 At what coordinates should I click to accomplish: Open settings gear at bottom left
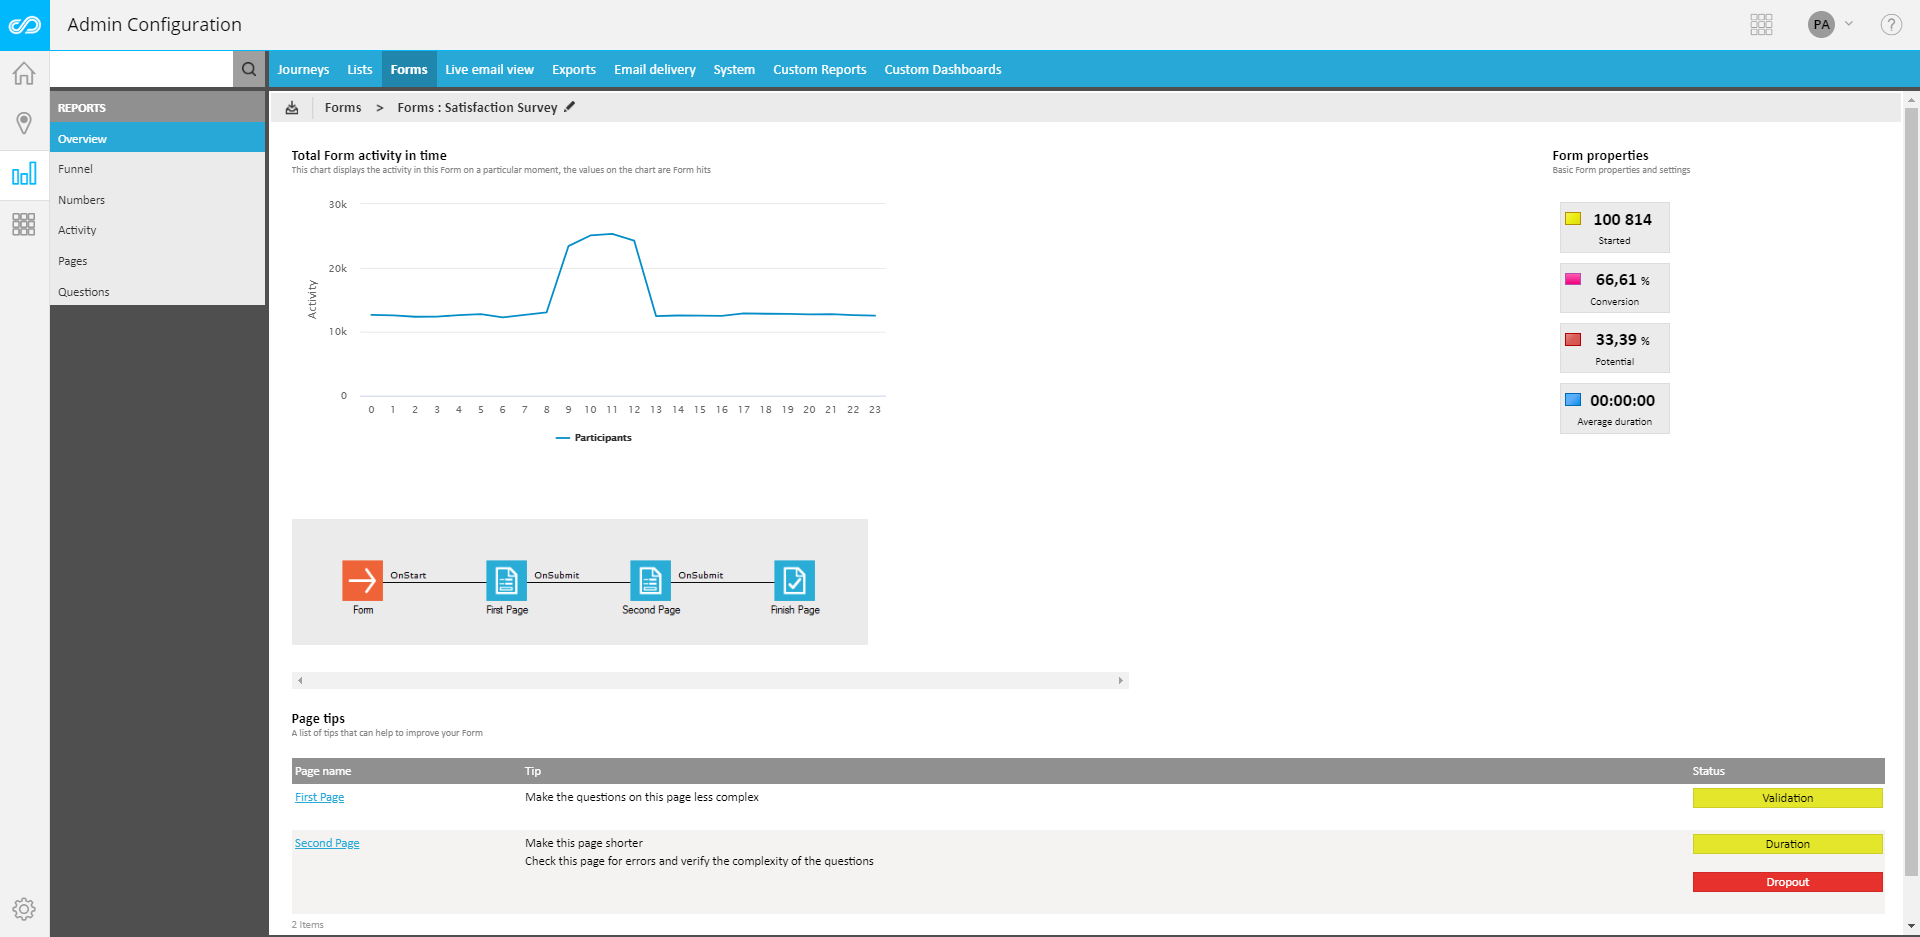(x=24, y=908)
